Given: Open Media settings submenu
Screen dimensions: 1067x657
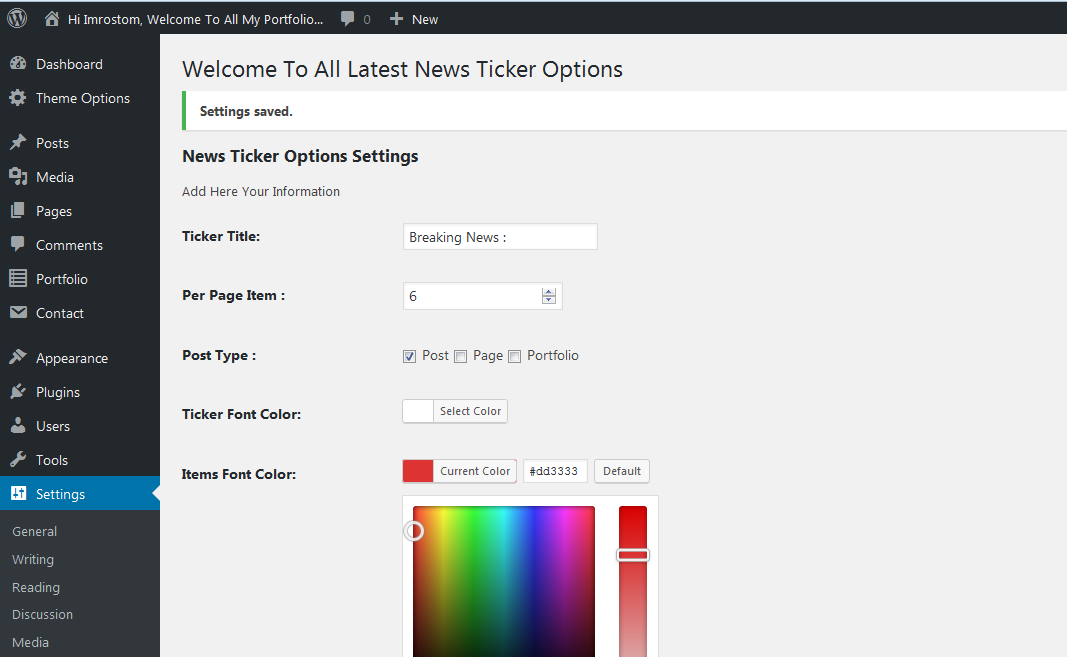Looking at the screenshot, I should 31,642.
